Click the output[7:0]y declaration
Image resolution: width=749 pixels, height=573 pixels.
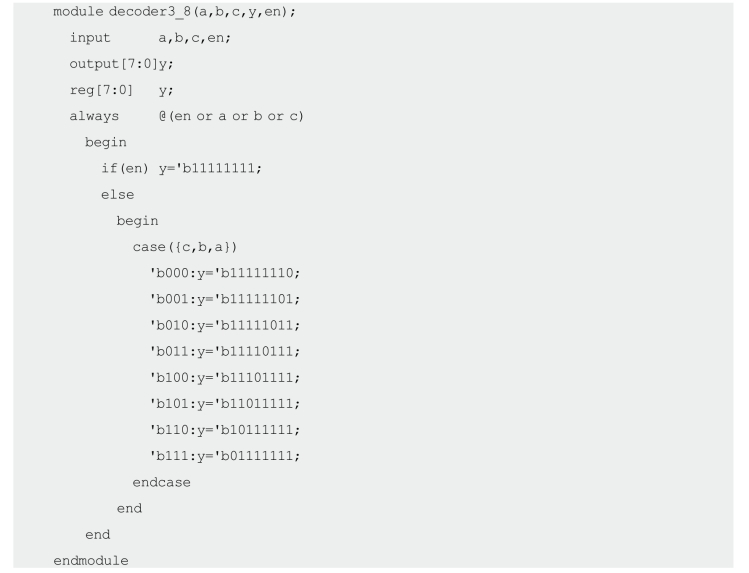(x=121, y=64)
